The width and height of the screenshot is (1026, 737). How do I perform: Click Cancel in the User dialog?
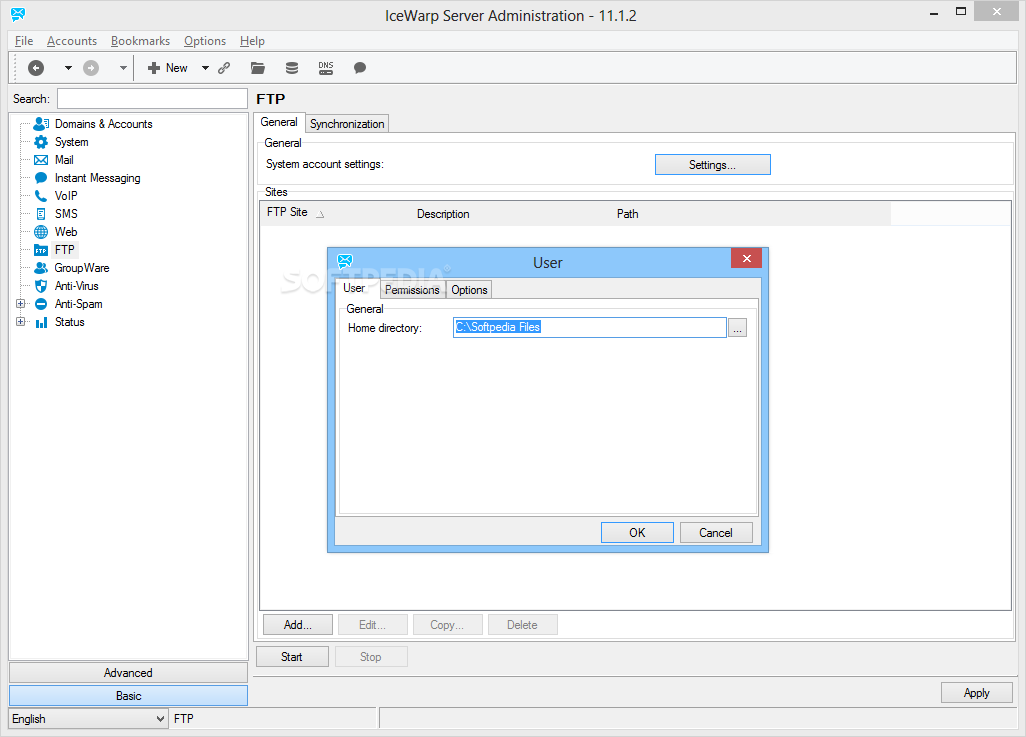716,533
